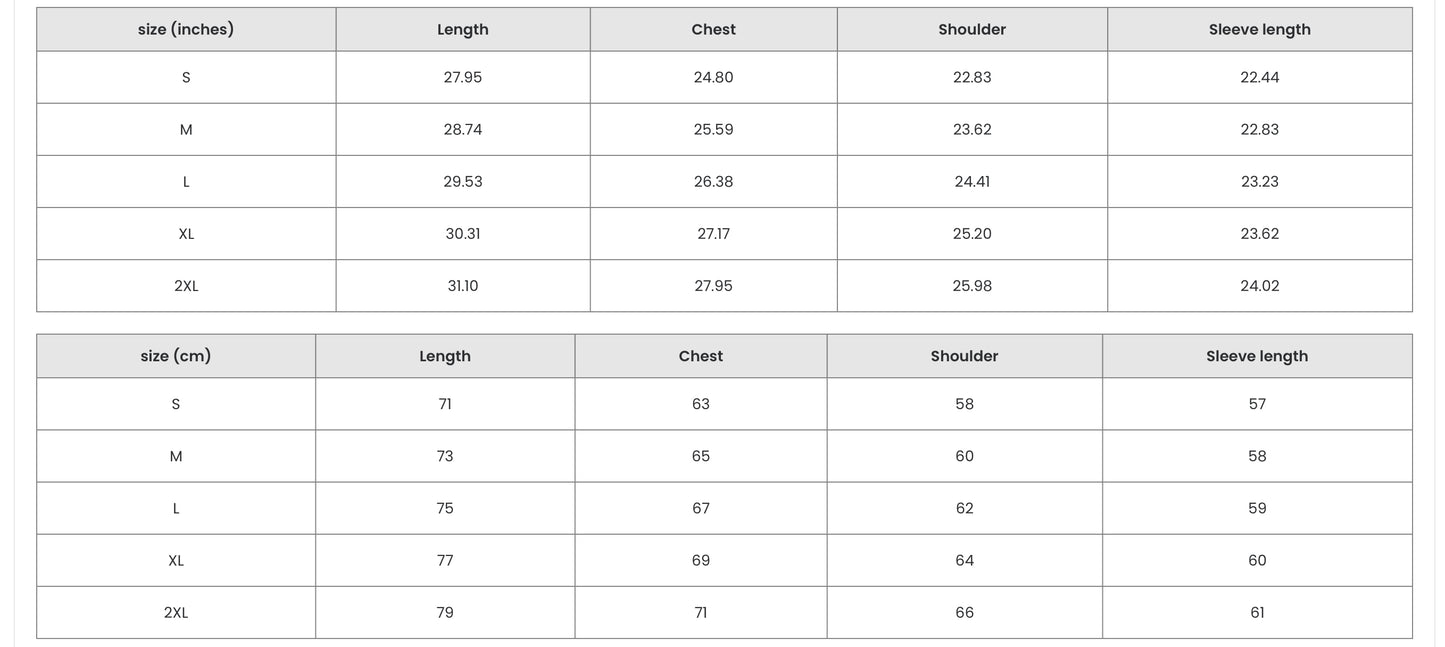The height and width of the screenshot is (647, 1445).
Task: Click the "size (cm)" header cell
Action: point(176,356)
